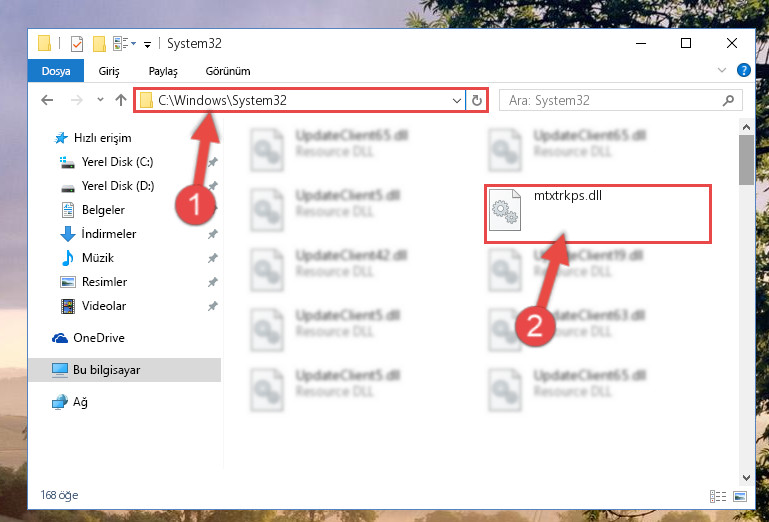Refresh the System32 folder view
This screenshot has height=522, width=769.
(476, 101)
